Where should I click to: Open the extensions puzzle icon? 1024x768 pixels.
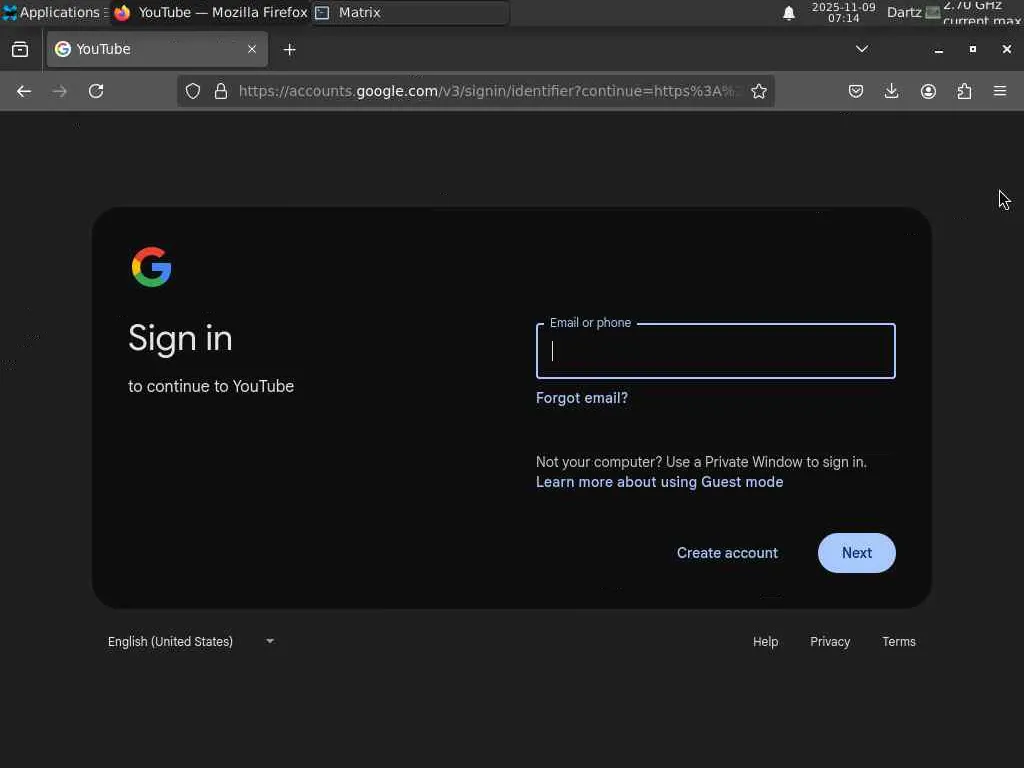click(964, 91)
